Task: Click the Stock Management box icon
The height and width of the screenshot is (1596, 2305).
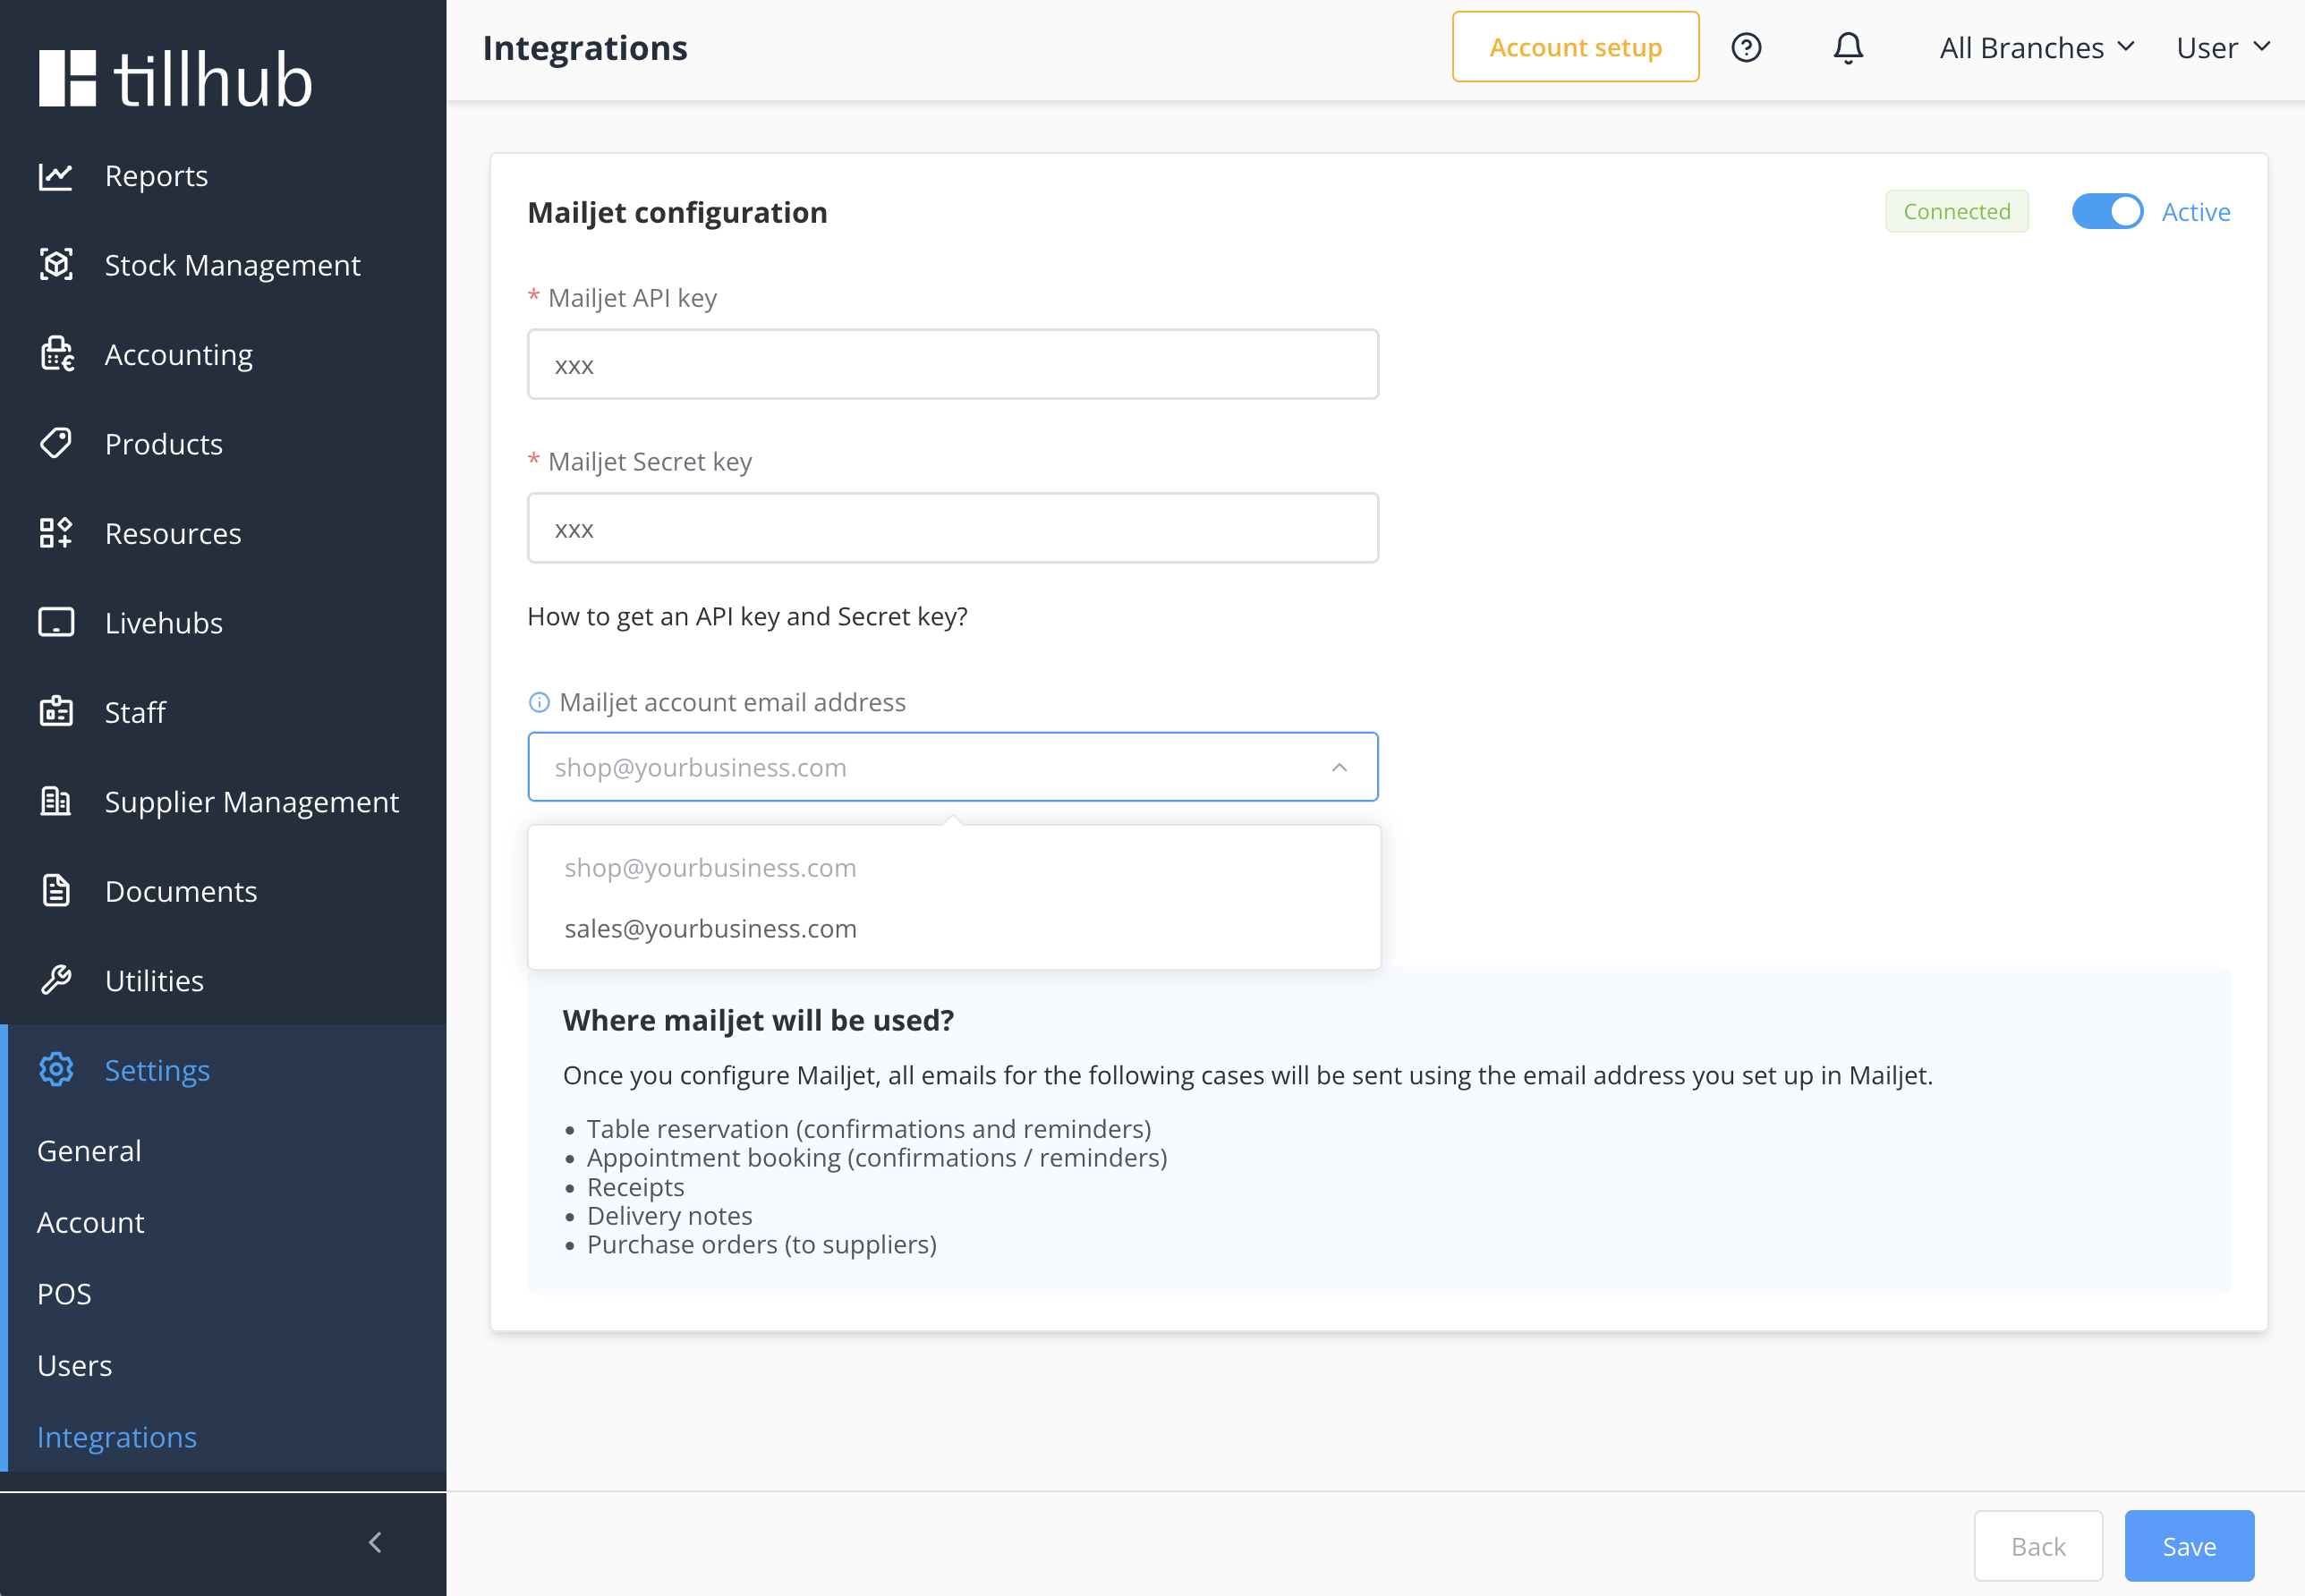Action: (56, 265)
